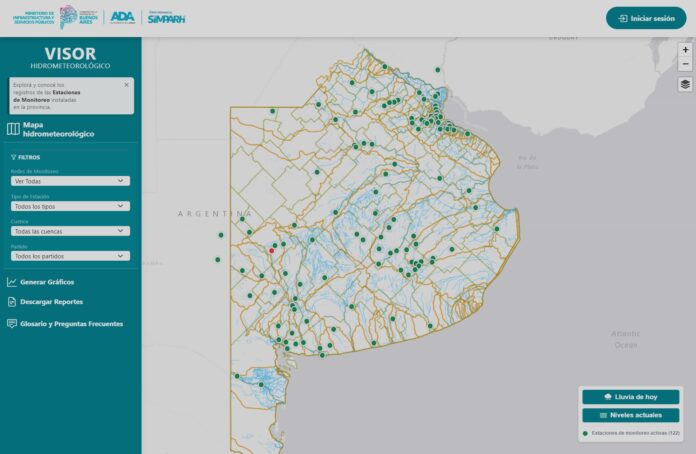The width and height of the screenshot is (696, 454).
Task: Click the map zoom out minus button
Action: (685, 64)
